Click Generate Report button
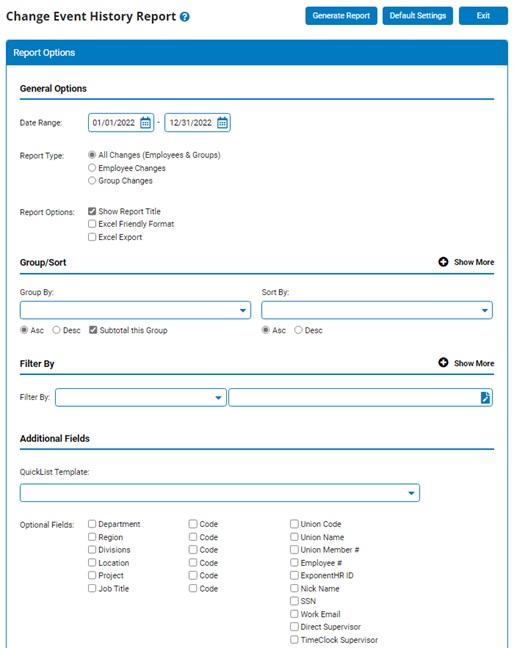The height and width of the screenshot is (648, 514). [x=341, y=16]
